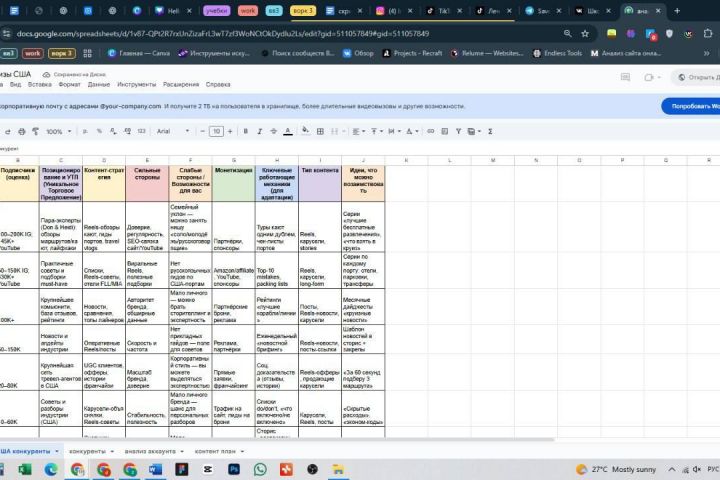The image size is (720, 480).
Task: Open dropdown arrow on контент план tab
Action: (x=242, y=452)
